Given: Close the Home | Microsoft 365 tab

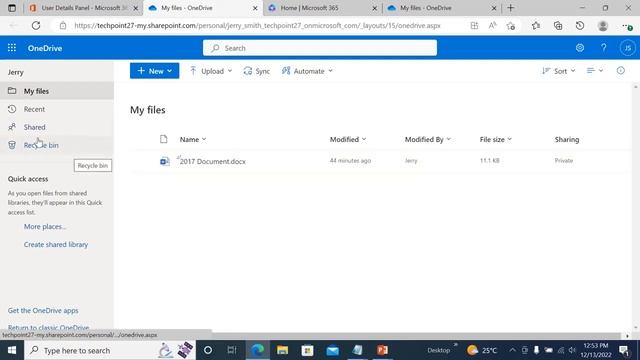Looking at the screenshot, I should click(x=374, y=8).
